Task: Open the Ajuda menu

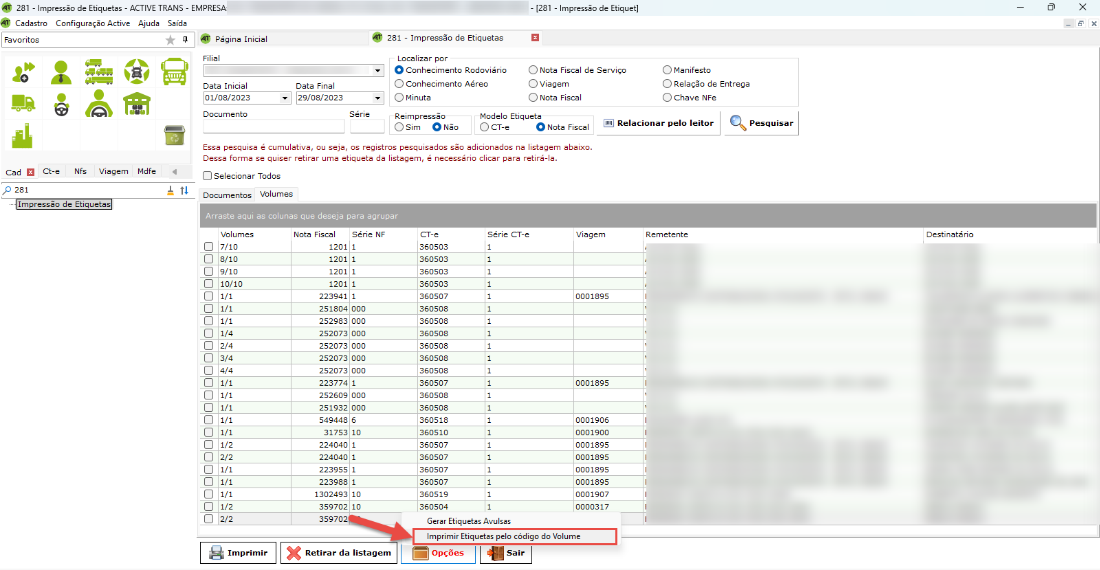Action: tap(149, 23)
